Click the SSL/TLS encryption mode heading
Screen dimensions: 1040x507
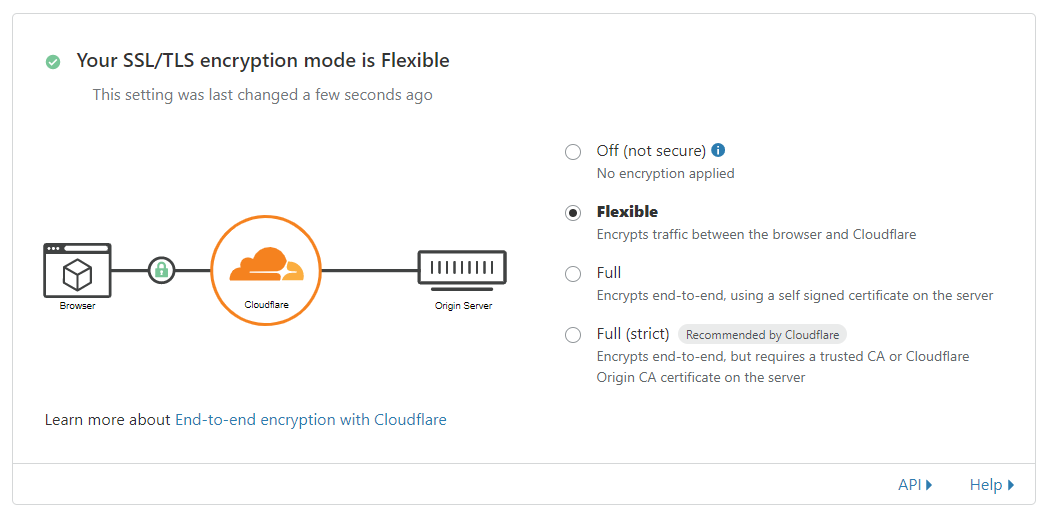tap(263, 61)
